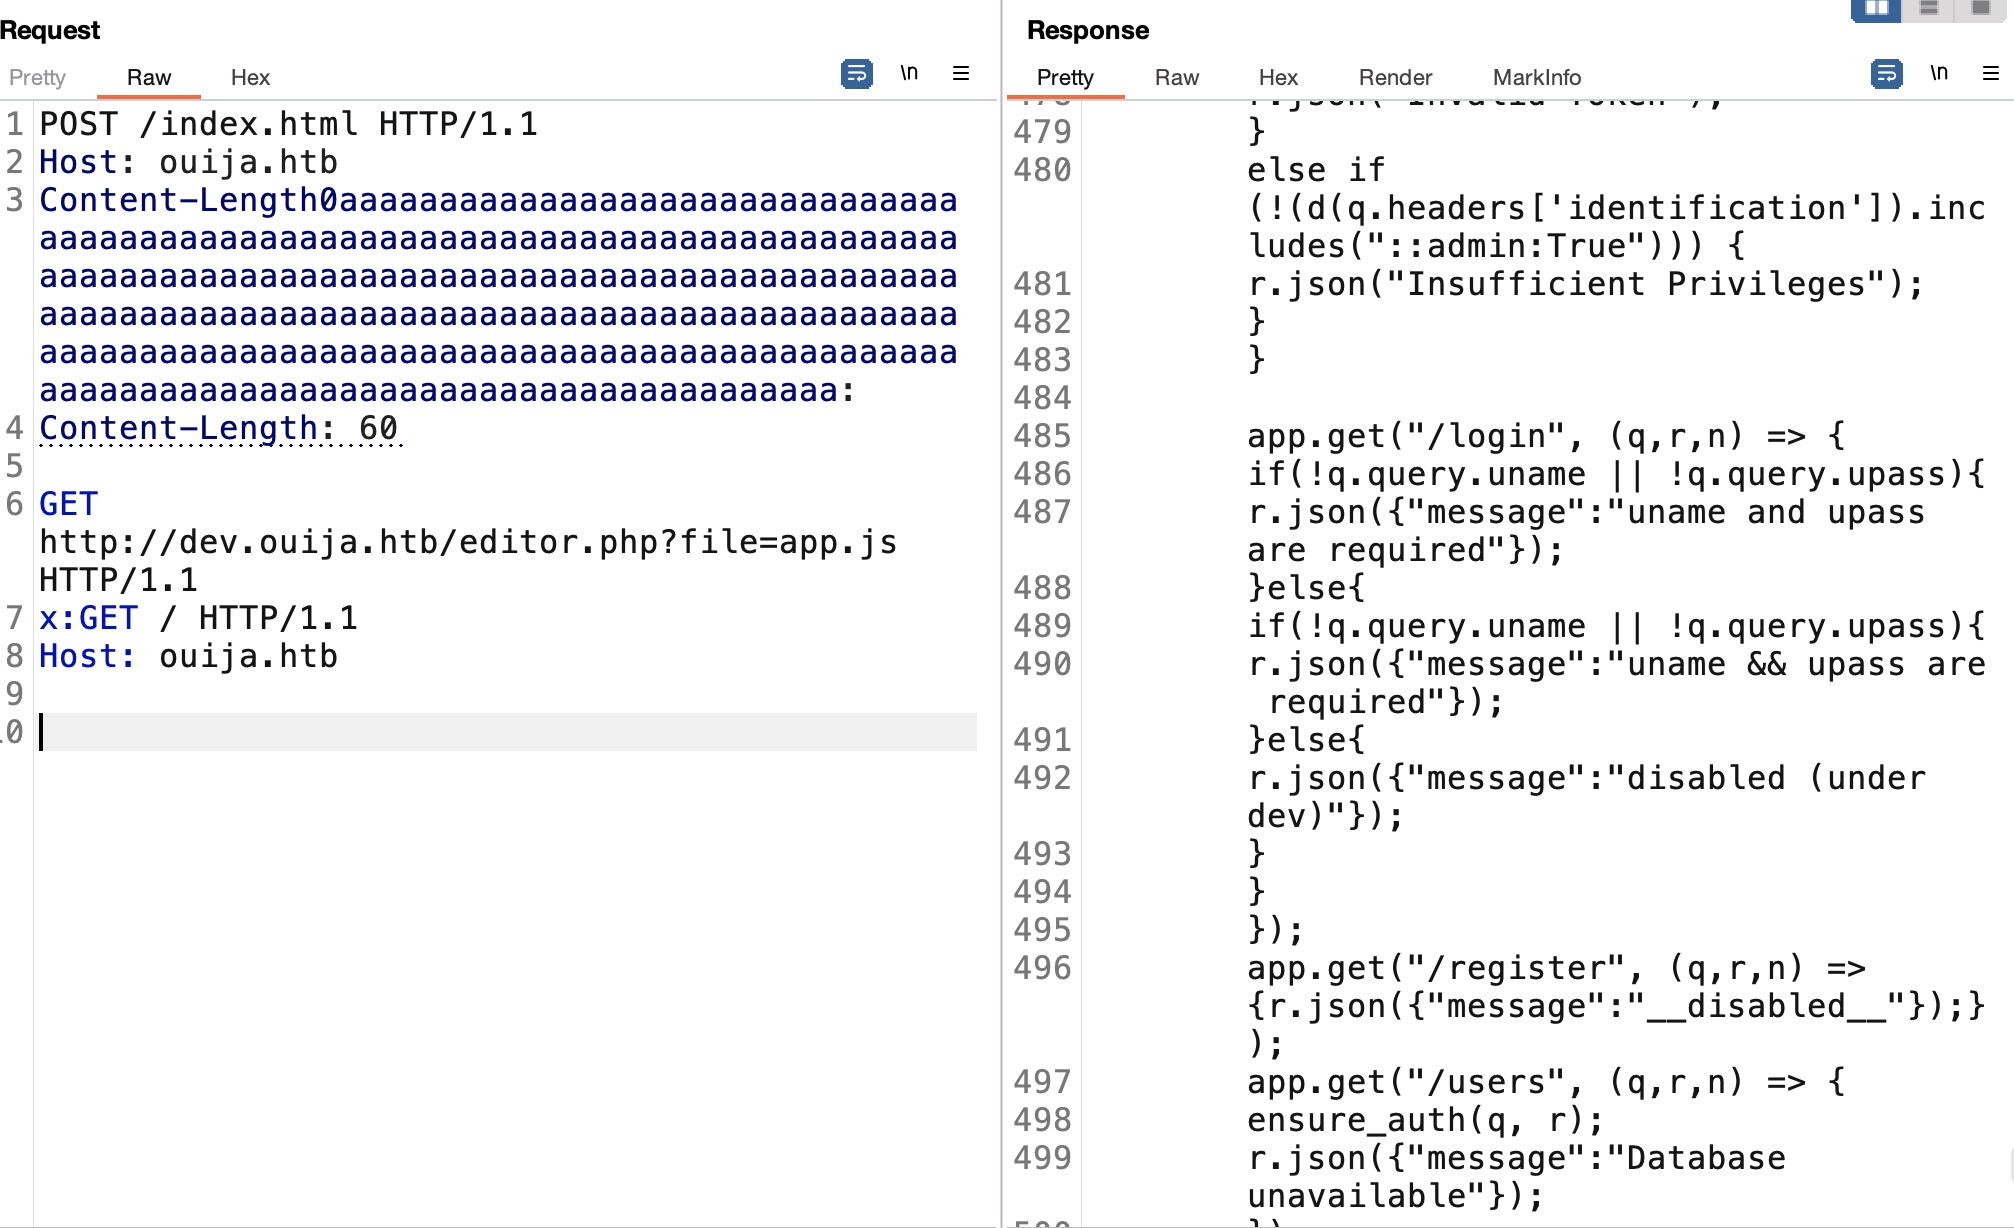
Task: Show non-printable chars in Response panel
Action: coord(1938,73)
